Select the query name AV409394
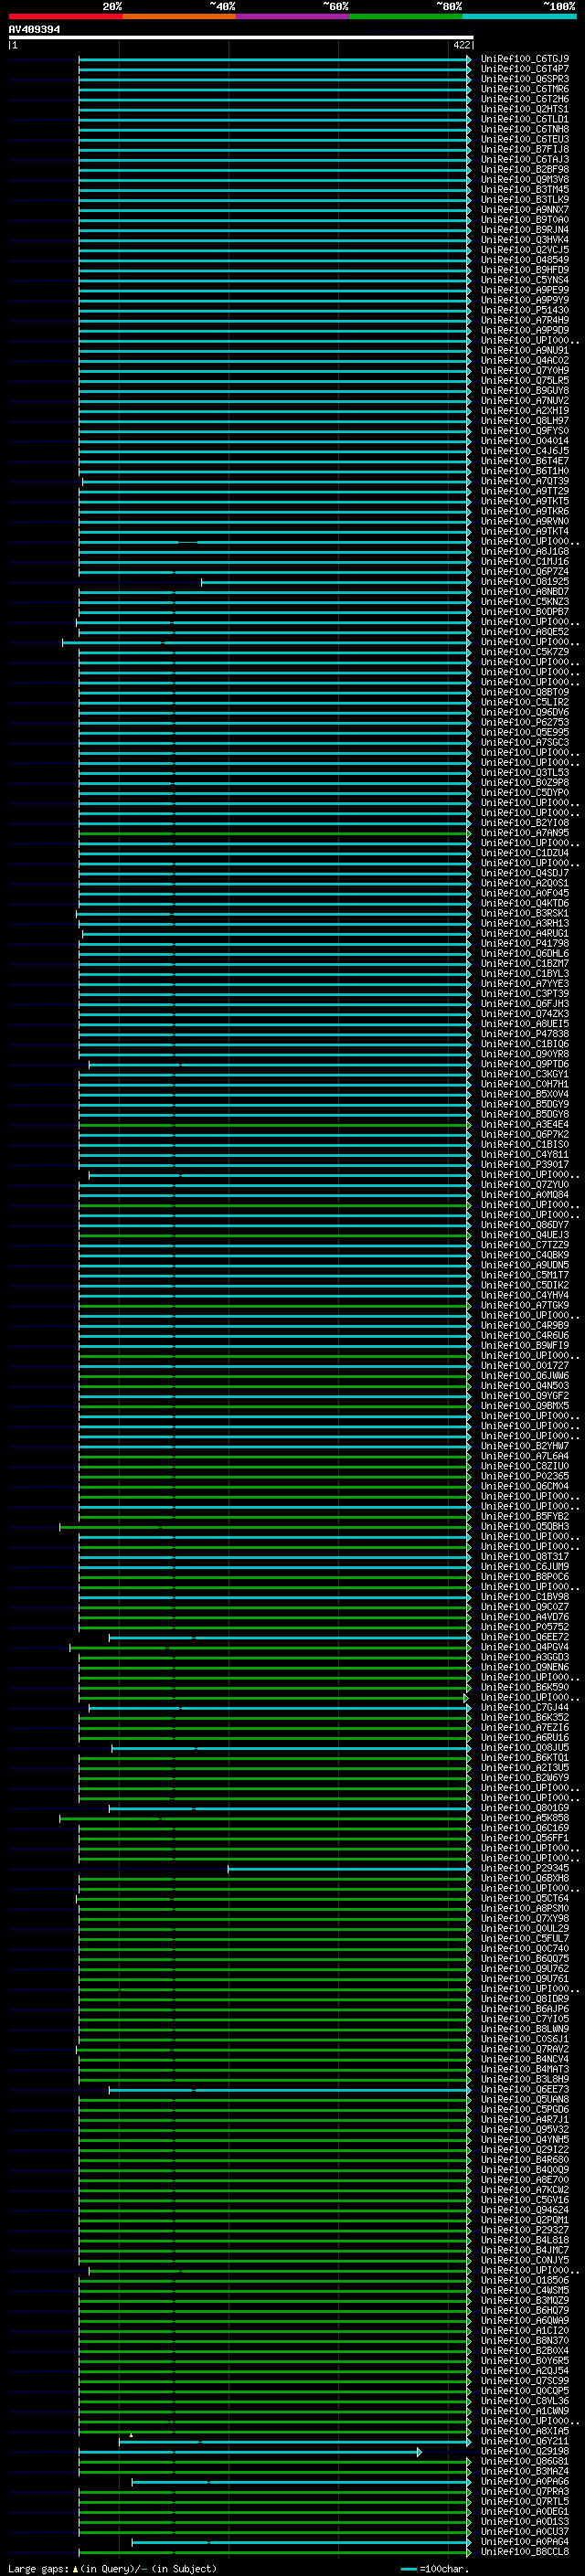Viewport: 585px width, 2576px height. pyautogui.click(x=34, y=29)
